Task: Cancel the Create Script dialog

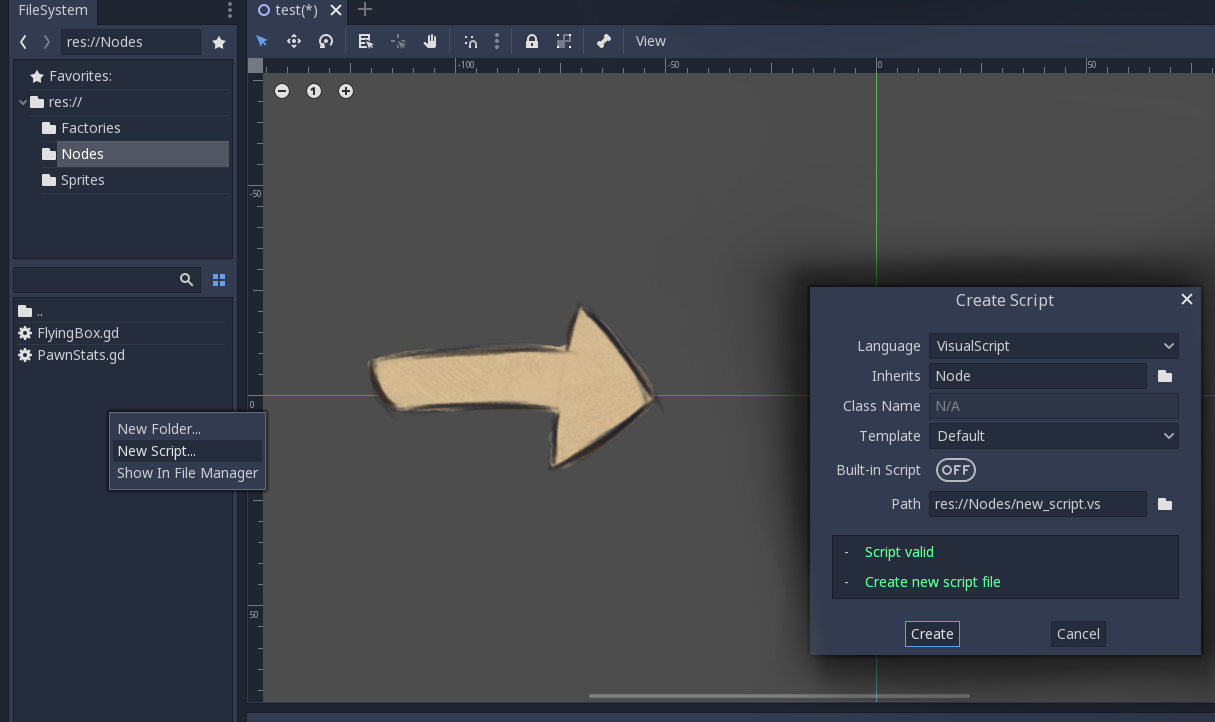Action: pyautogui.click(x=1077, y=633)
